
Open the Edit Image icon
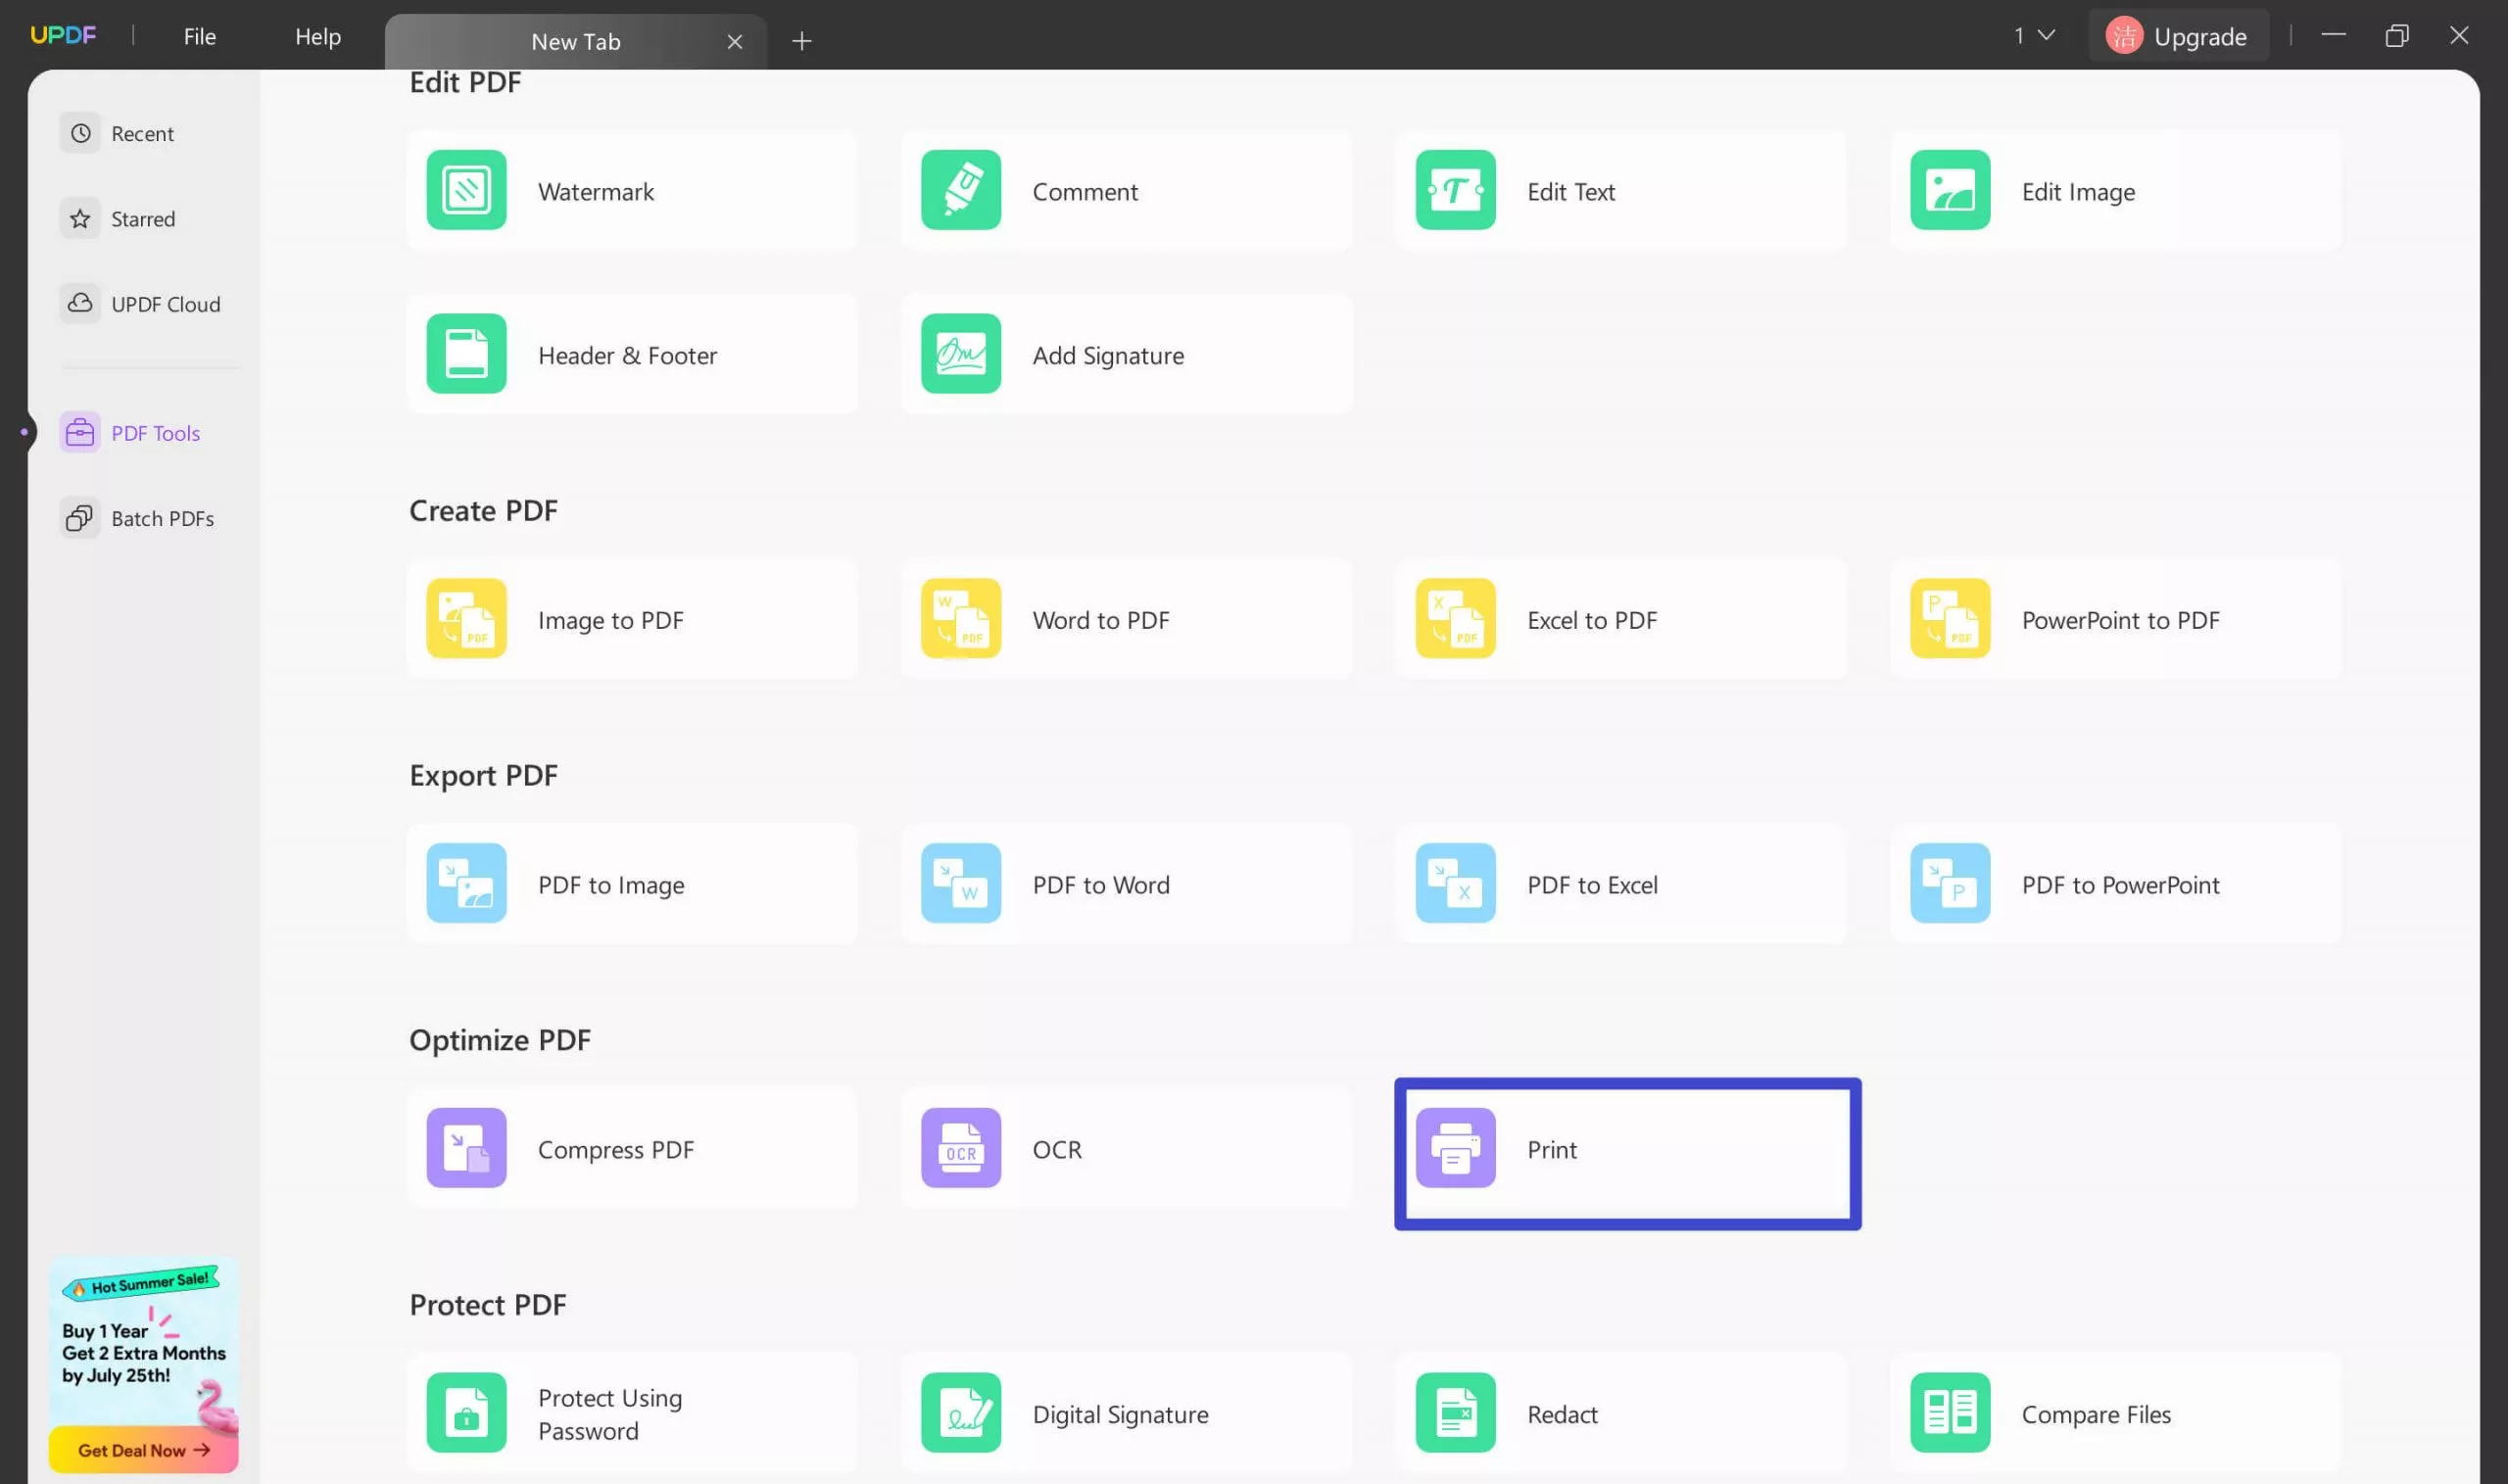point(1950,190)
